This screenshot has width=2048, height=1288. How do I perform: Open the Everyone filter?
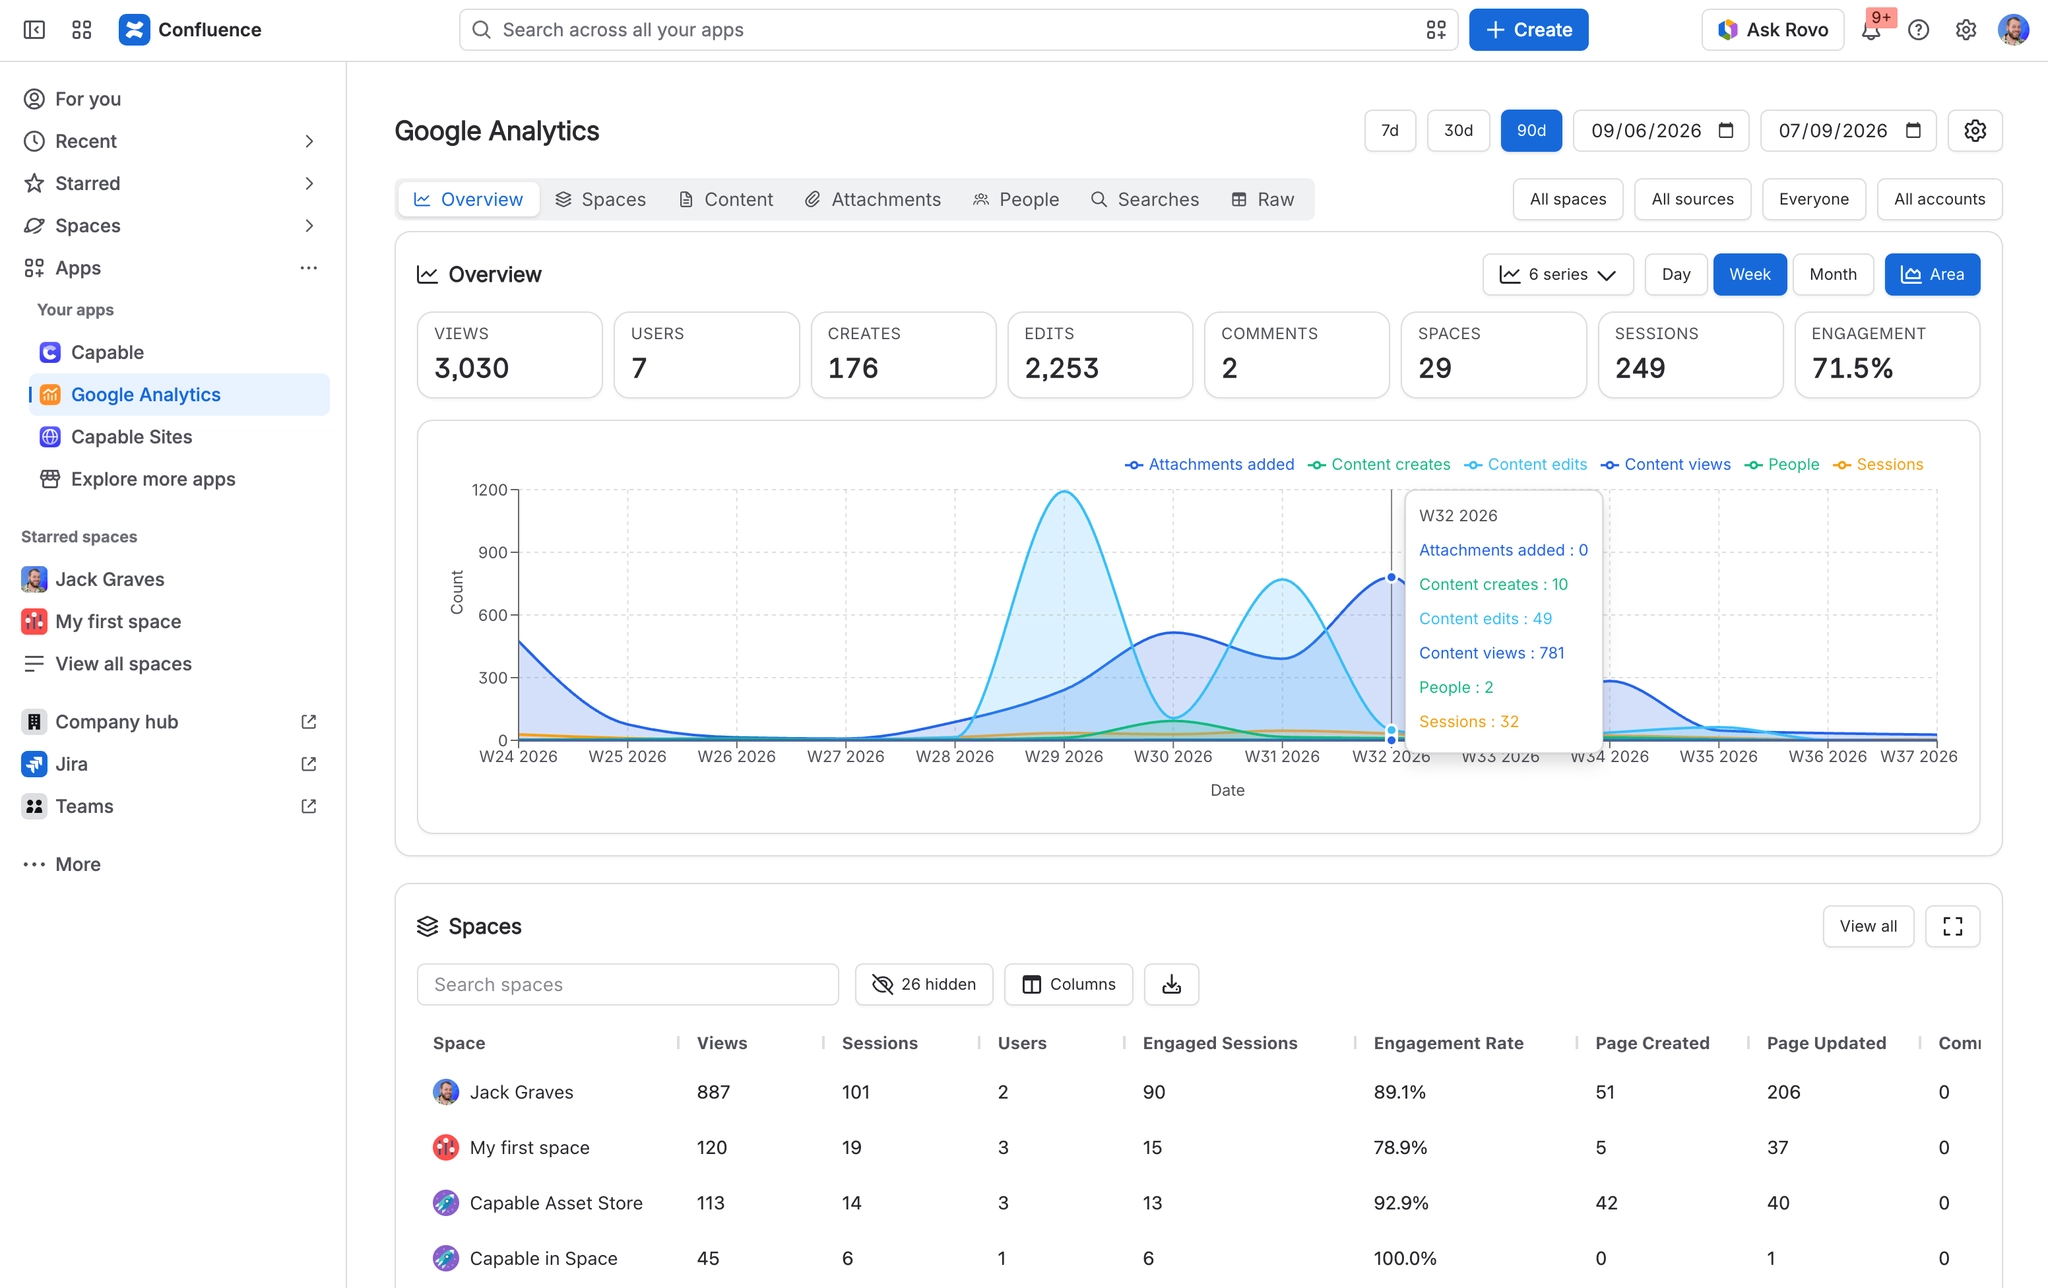[x=1814, y=199]
